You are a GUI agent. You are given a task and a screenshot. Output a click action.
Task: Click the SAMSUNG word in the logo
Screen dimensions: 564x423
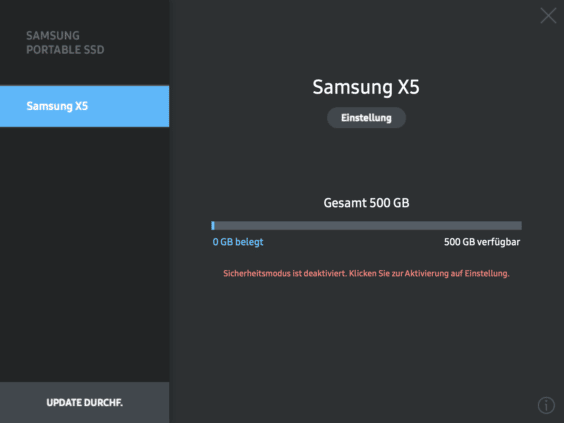click(x=53, y=36)
